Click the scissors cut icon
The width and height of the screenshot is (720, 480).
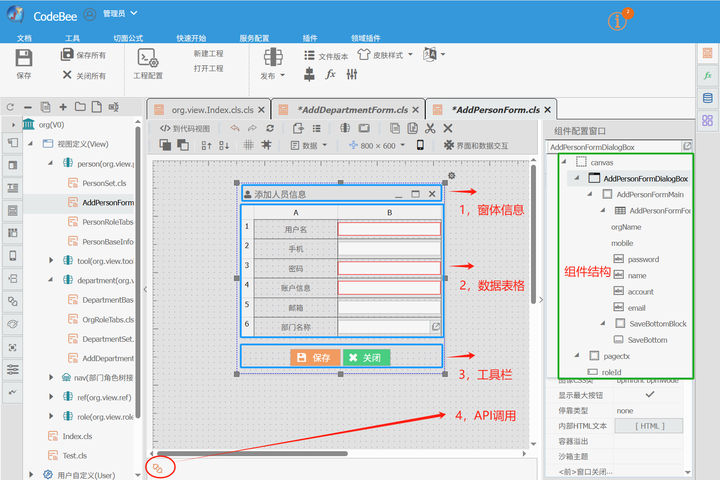click(430, 128)
